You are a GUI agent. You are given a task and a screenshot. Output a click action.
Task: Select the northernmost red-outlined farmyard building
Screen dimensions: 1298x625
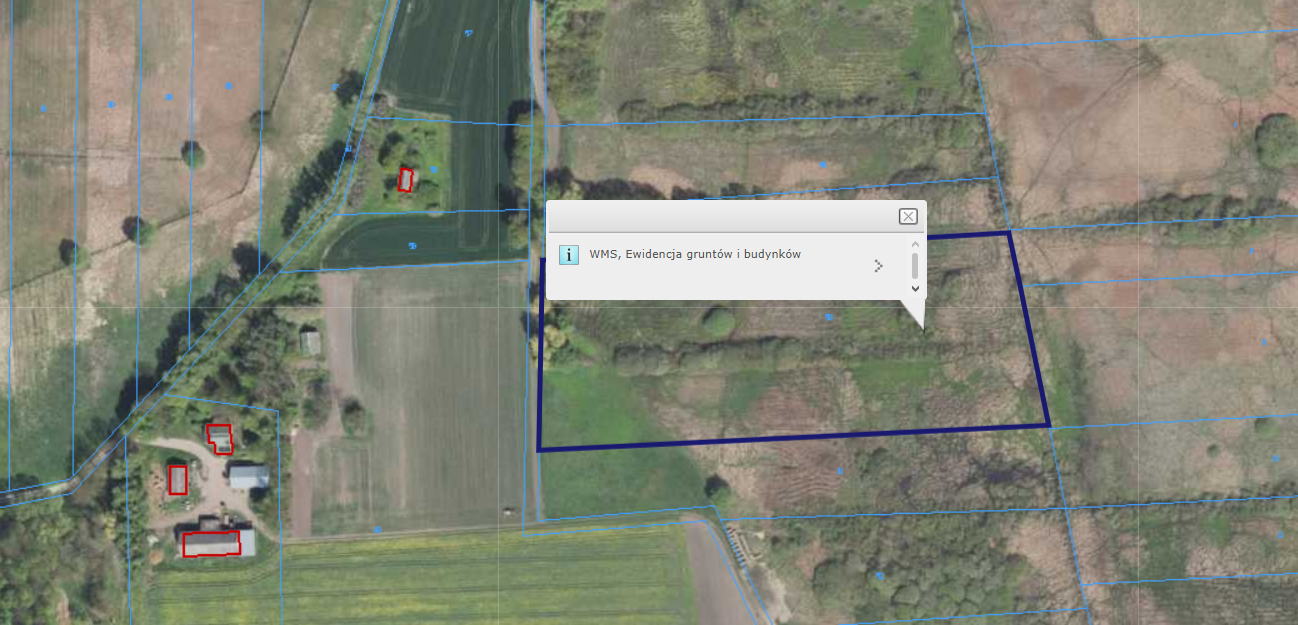[x=219, y=437]
